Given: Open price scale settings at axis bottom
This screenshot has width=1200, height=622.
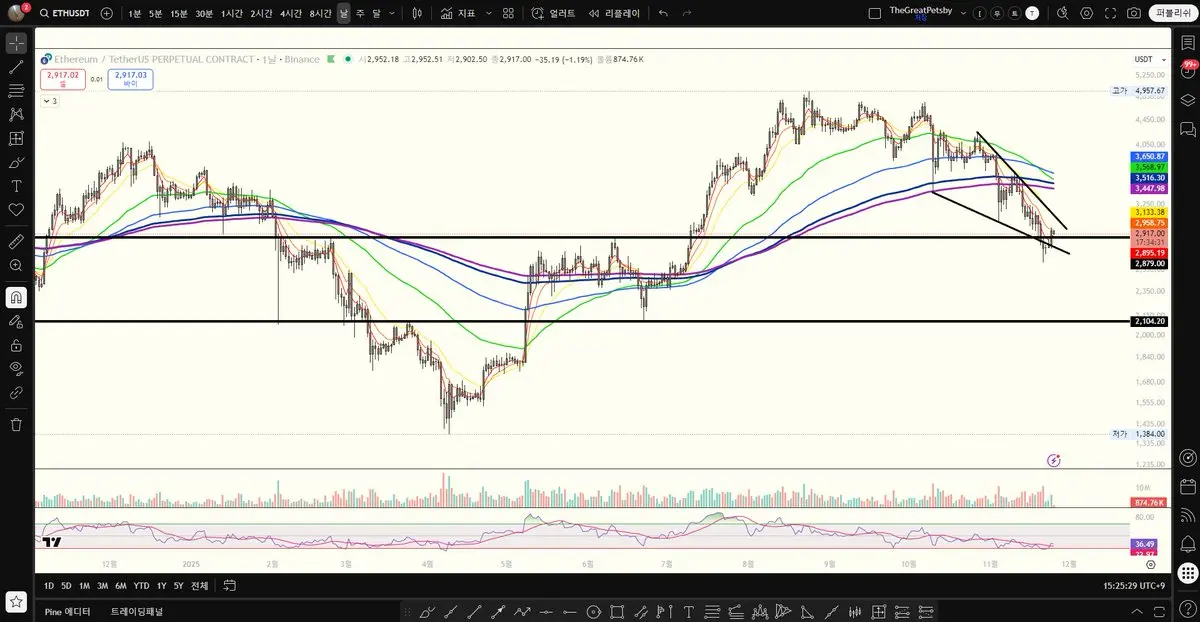Looking at the screenshot, I should [1151, 564].
